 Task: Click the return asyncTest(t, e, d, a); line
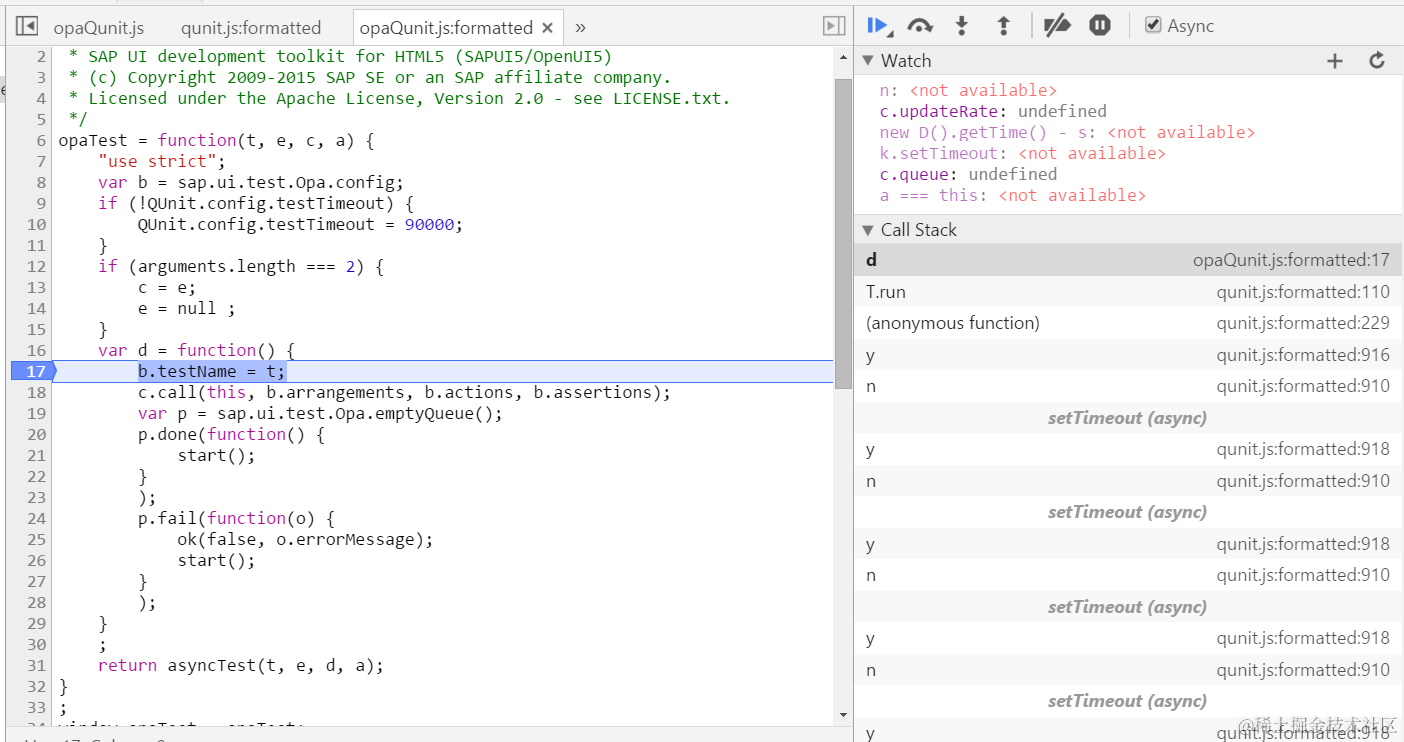(x=241, y=665)
